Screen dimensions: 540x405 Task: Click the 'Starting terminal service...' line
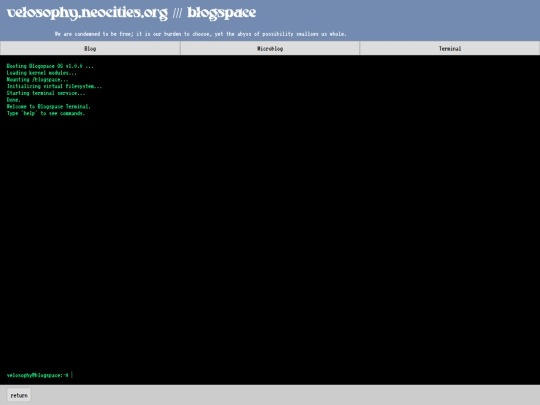point(46,93)
